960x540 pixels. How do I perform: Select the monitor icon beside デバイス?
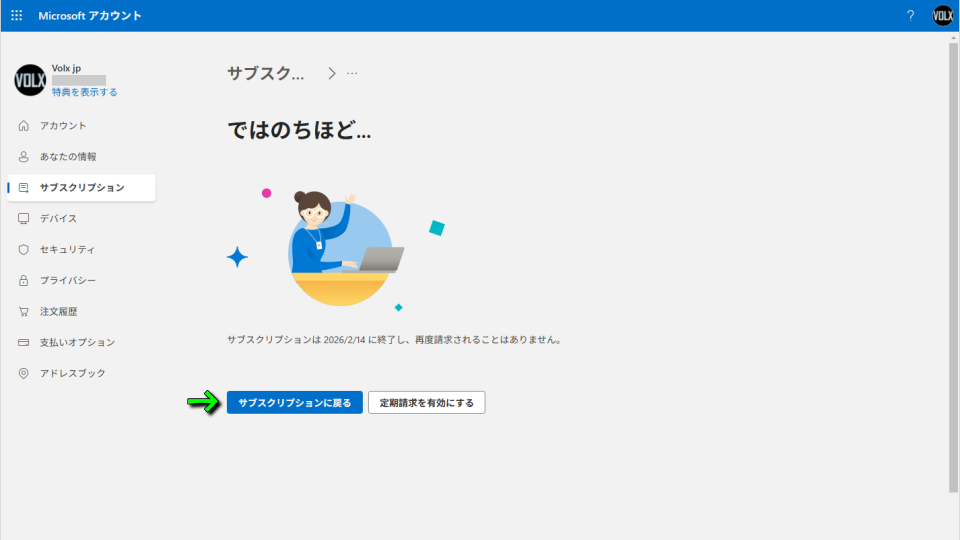tap(24, 219)
